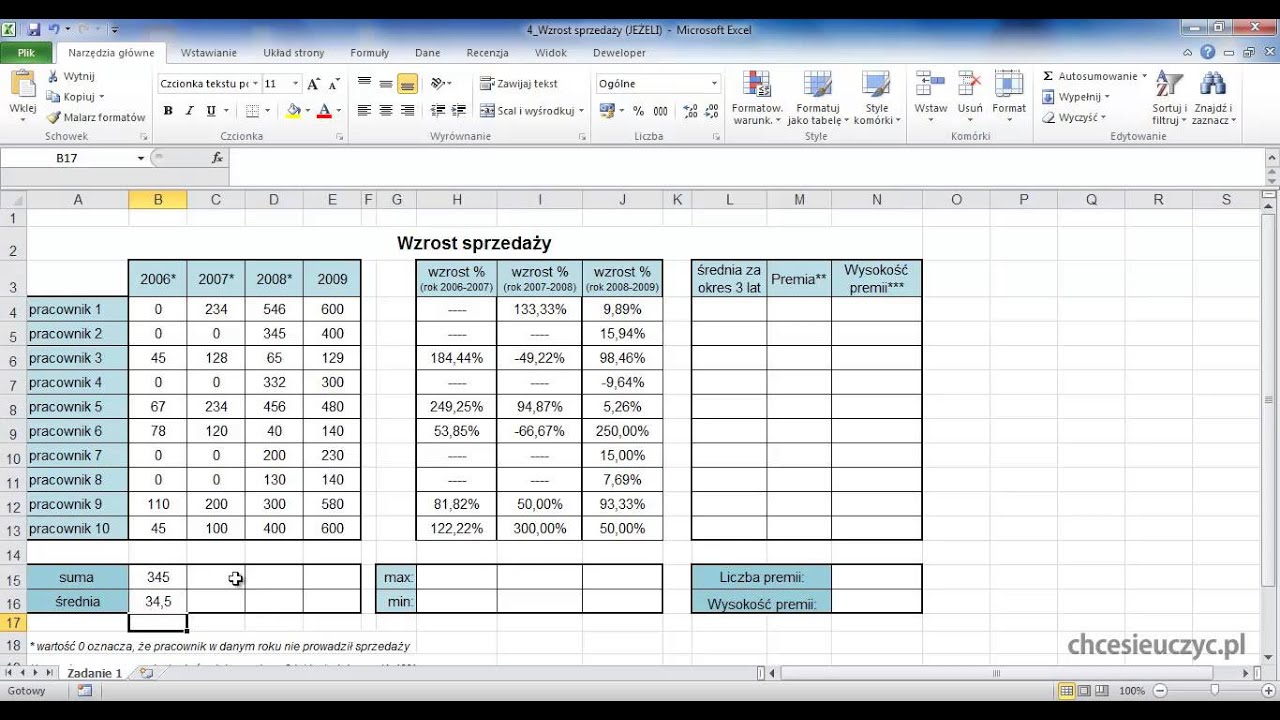Open Sortuj i filtruj menu
Viewport: 1280px width, 720px height.
(1169, 98)
